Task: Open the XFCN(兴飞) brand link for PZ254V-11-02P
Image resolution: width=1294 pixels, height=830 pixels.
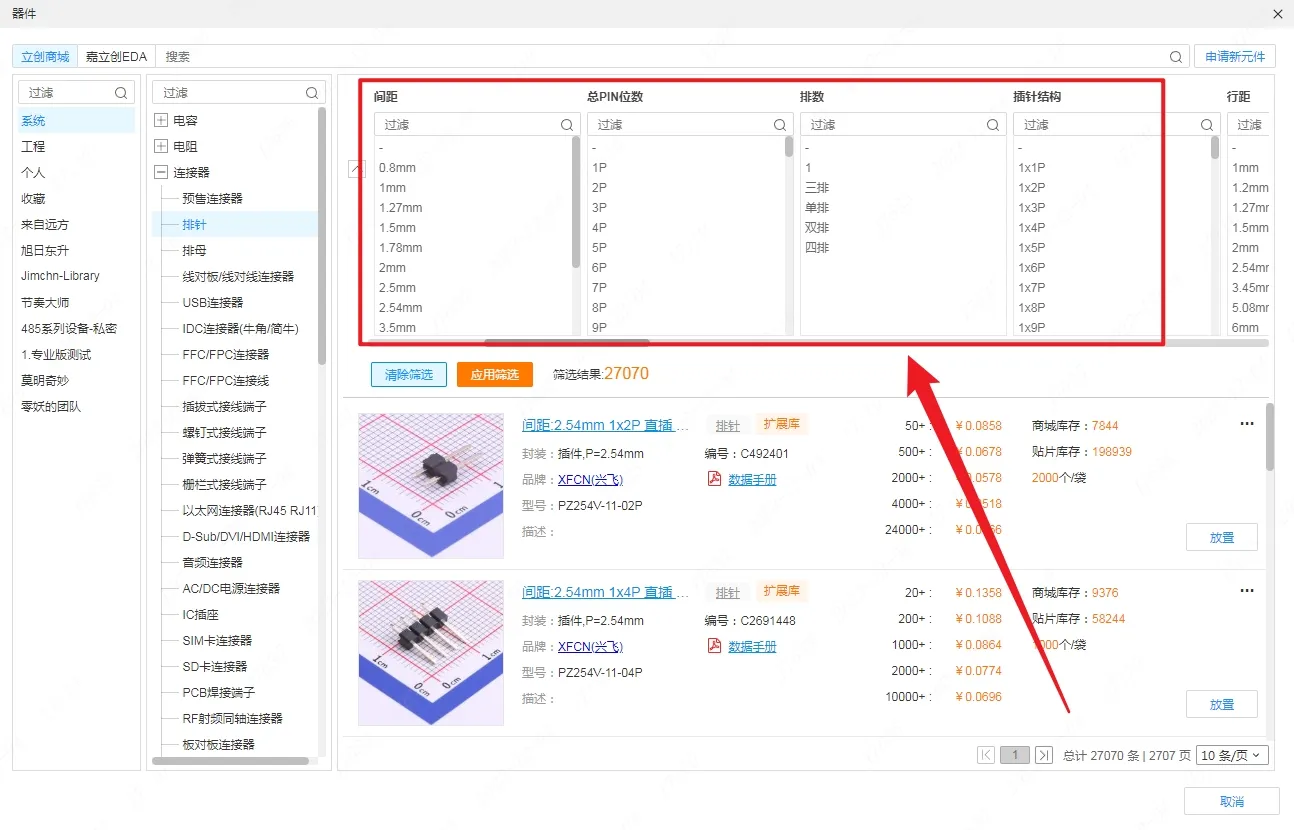Action: click(590, 479)
